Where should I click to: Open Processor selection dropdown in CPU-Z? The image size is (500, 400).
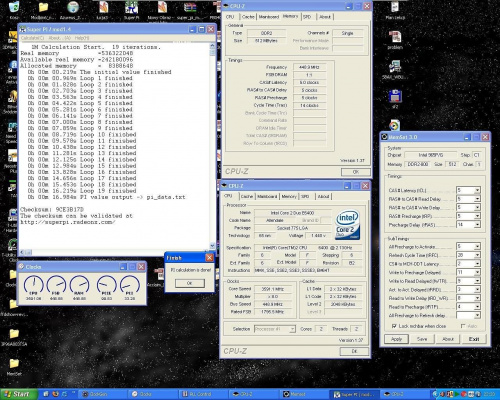coord(292,329)
